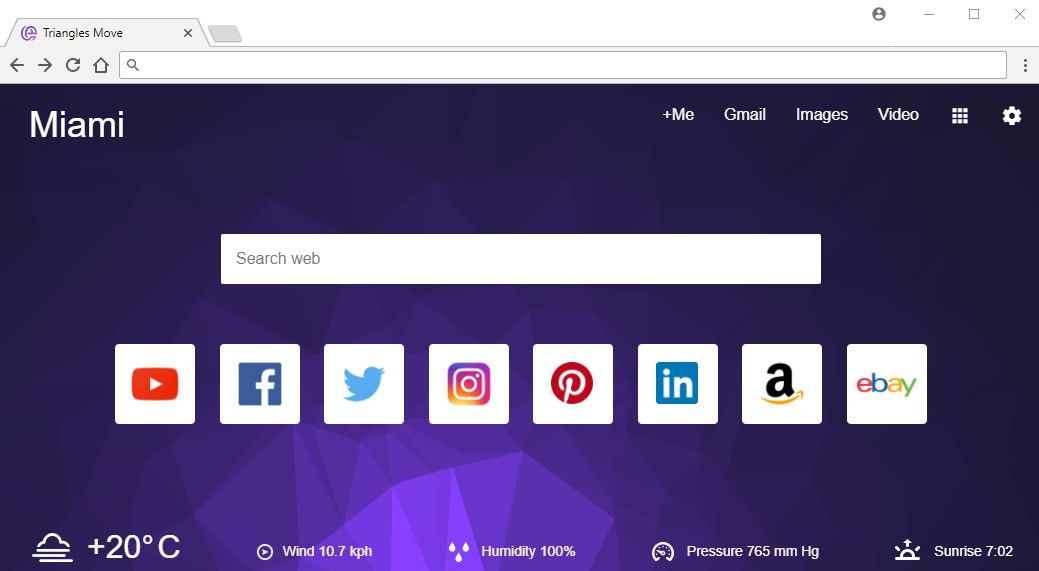Reload the page with refresh icon
Image resolution: width=1039 pixels, height=571 pixels.
(73, 65)
